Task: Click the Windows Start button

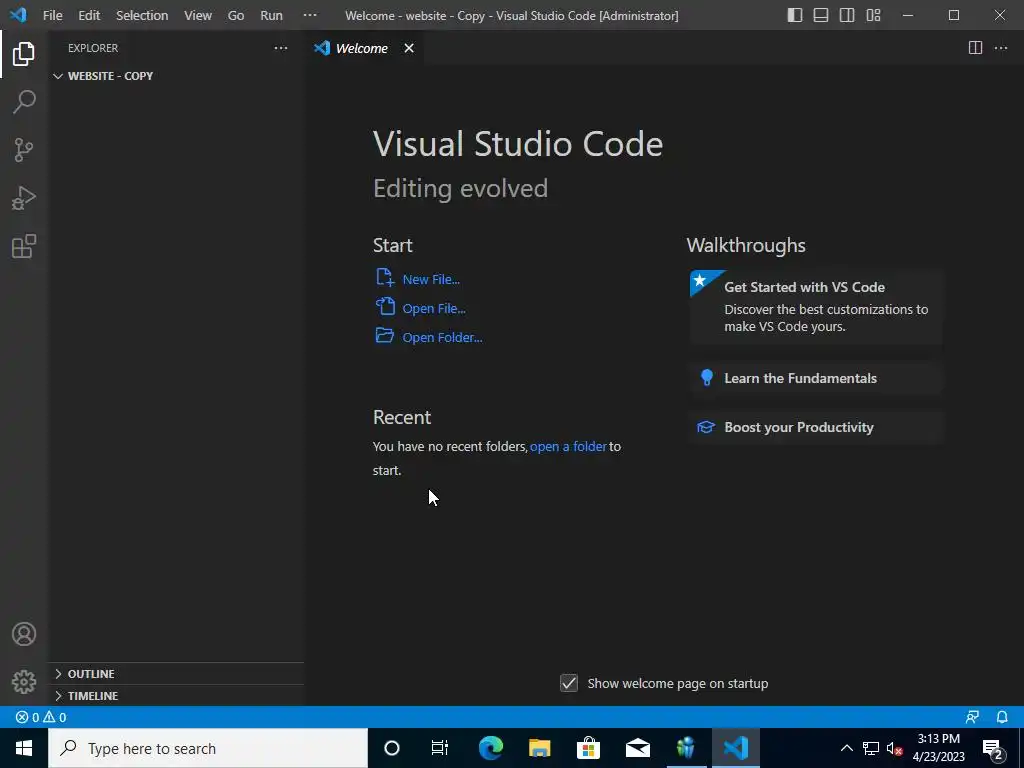Action: pyautogui.click(x=24, y=748)
